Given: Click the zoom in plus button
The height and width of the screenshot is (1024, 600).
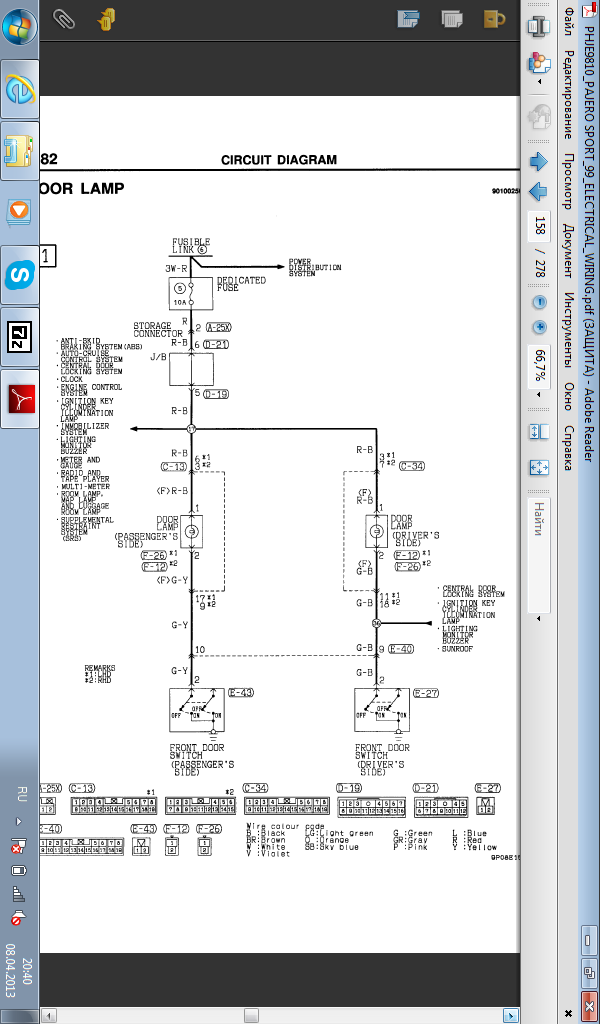Looking at the screenshot, I should coord(540,327).
